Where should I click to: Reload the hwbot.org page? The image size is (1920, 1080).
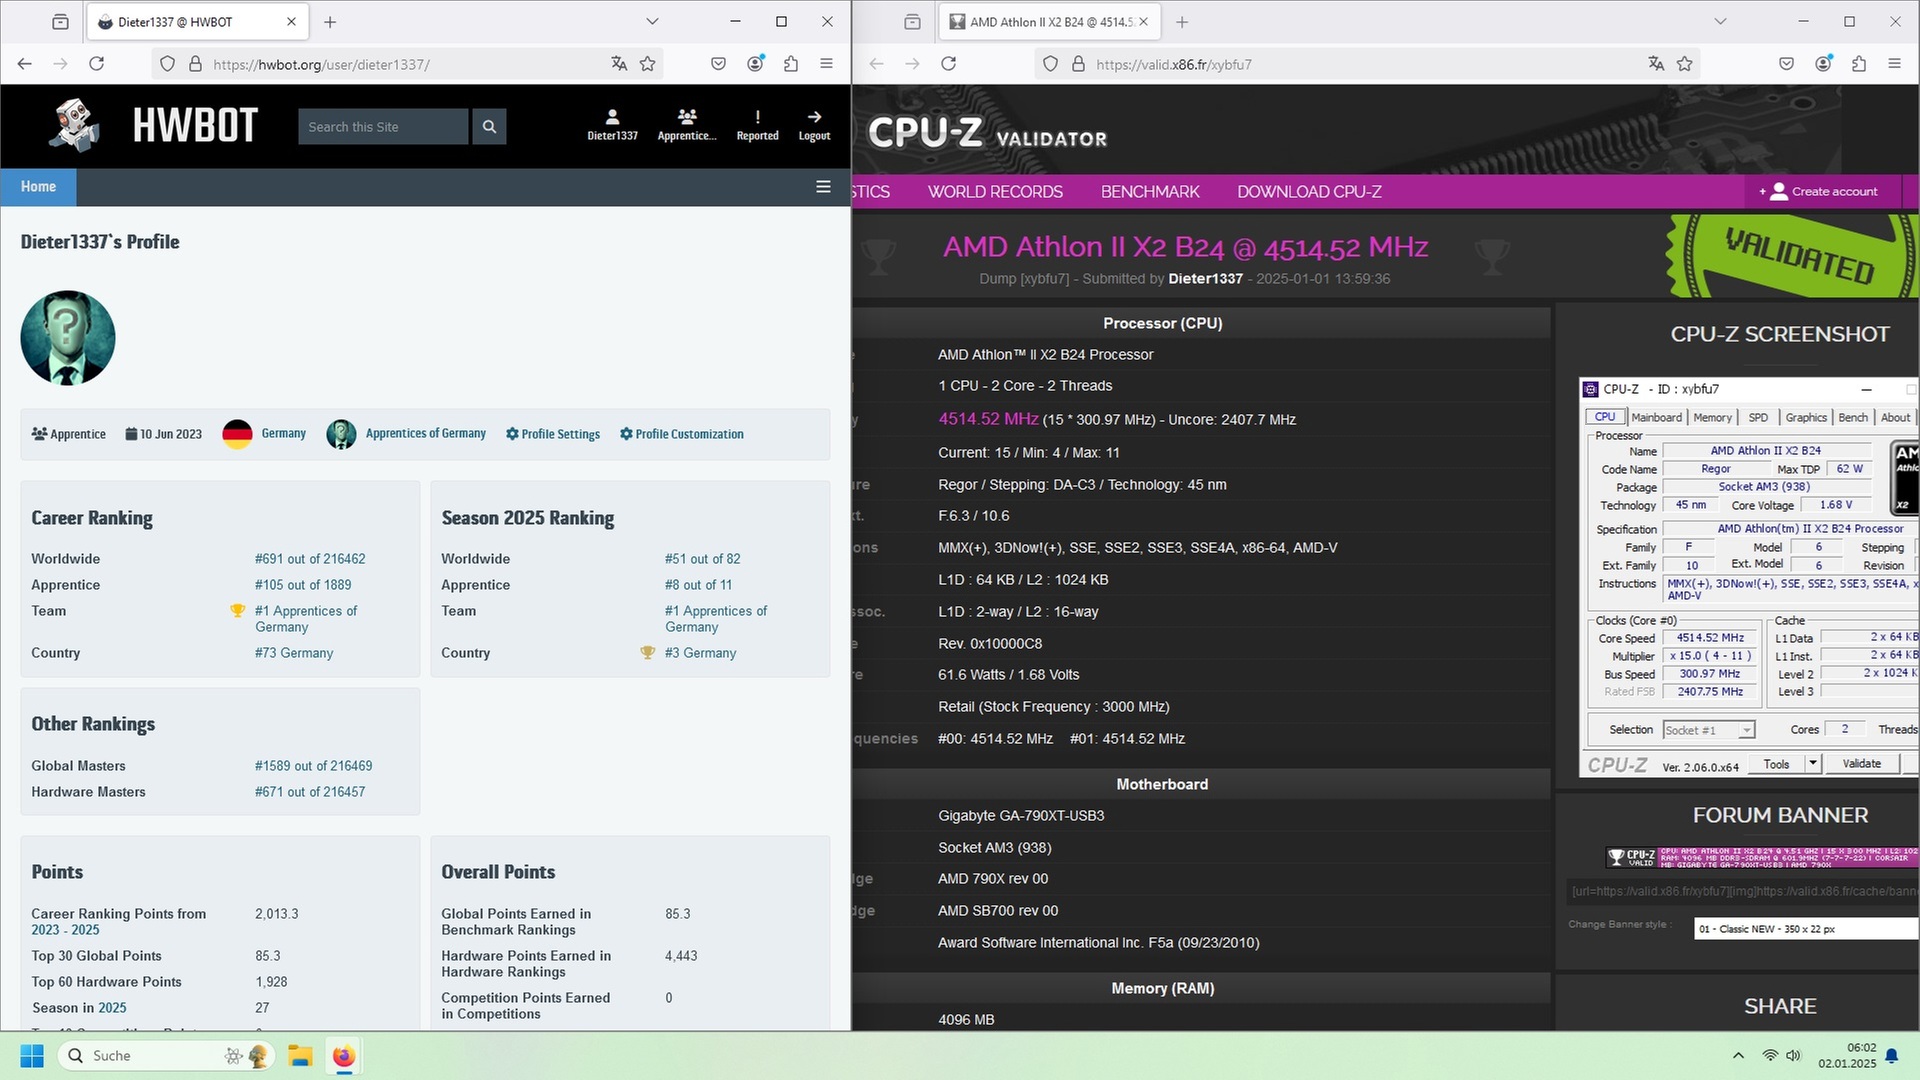point(97,64)
